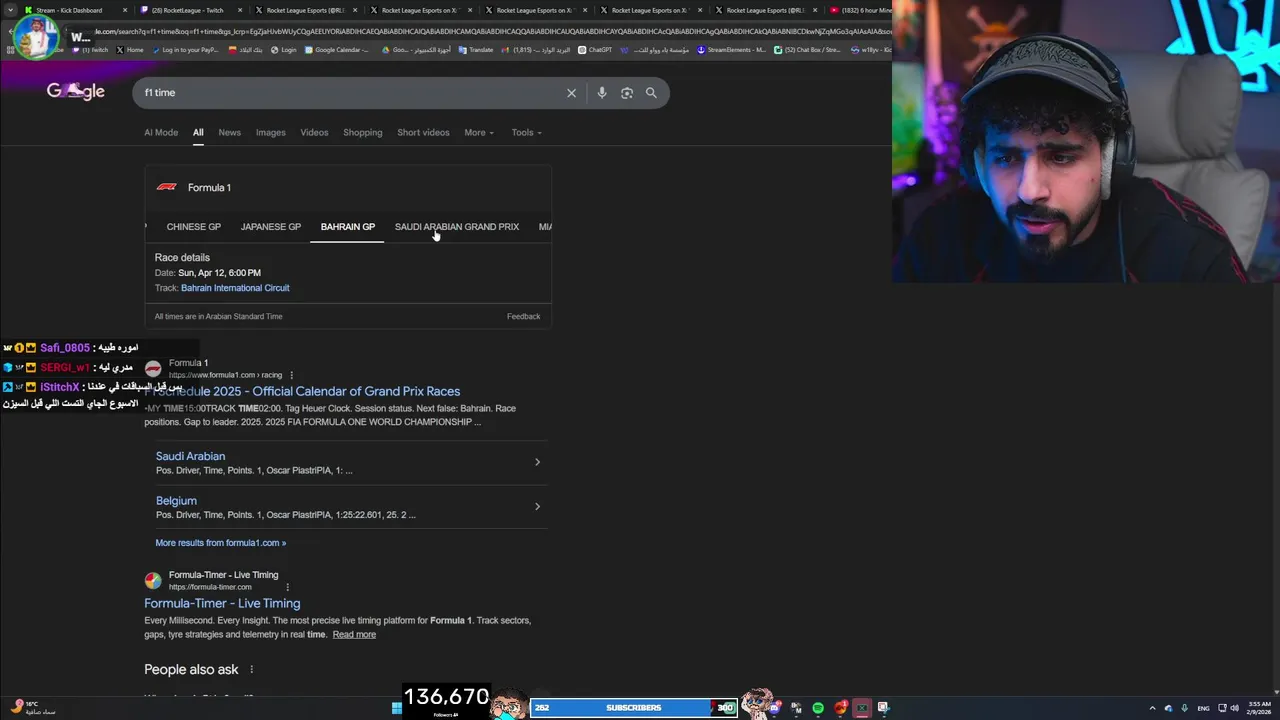Click the Formula-Timer site favicon
This screenshot has width=1280, height=720.
(153, 580)
